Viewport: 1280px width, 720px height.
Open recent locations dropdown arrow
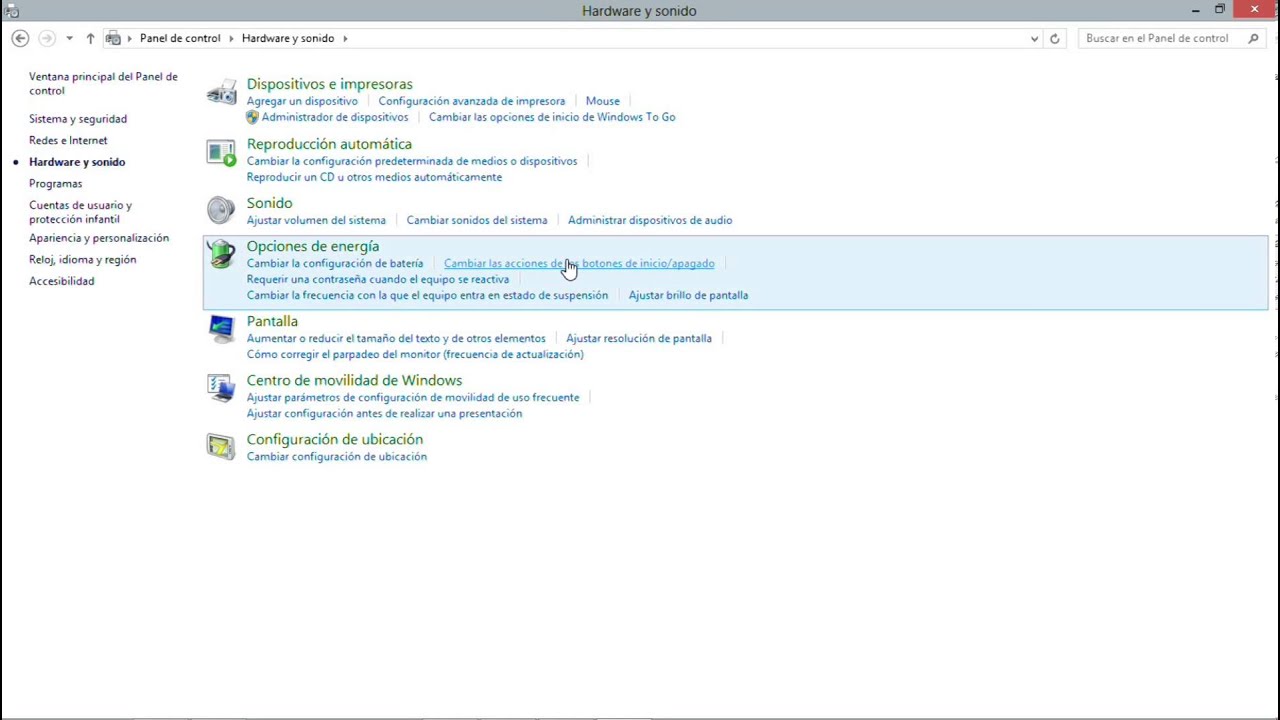[69, 38]
